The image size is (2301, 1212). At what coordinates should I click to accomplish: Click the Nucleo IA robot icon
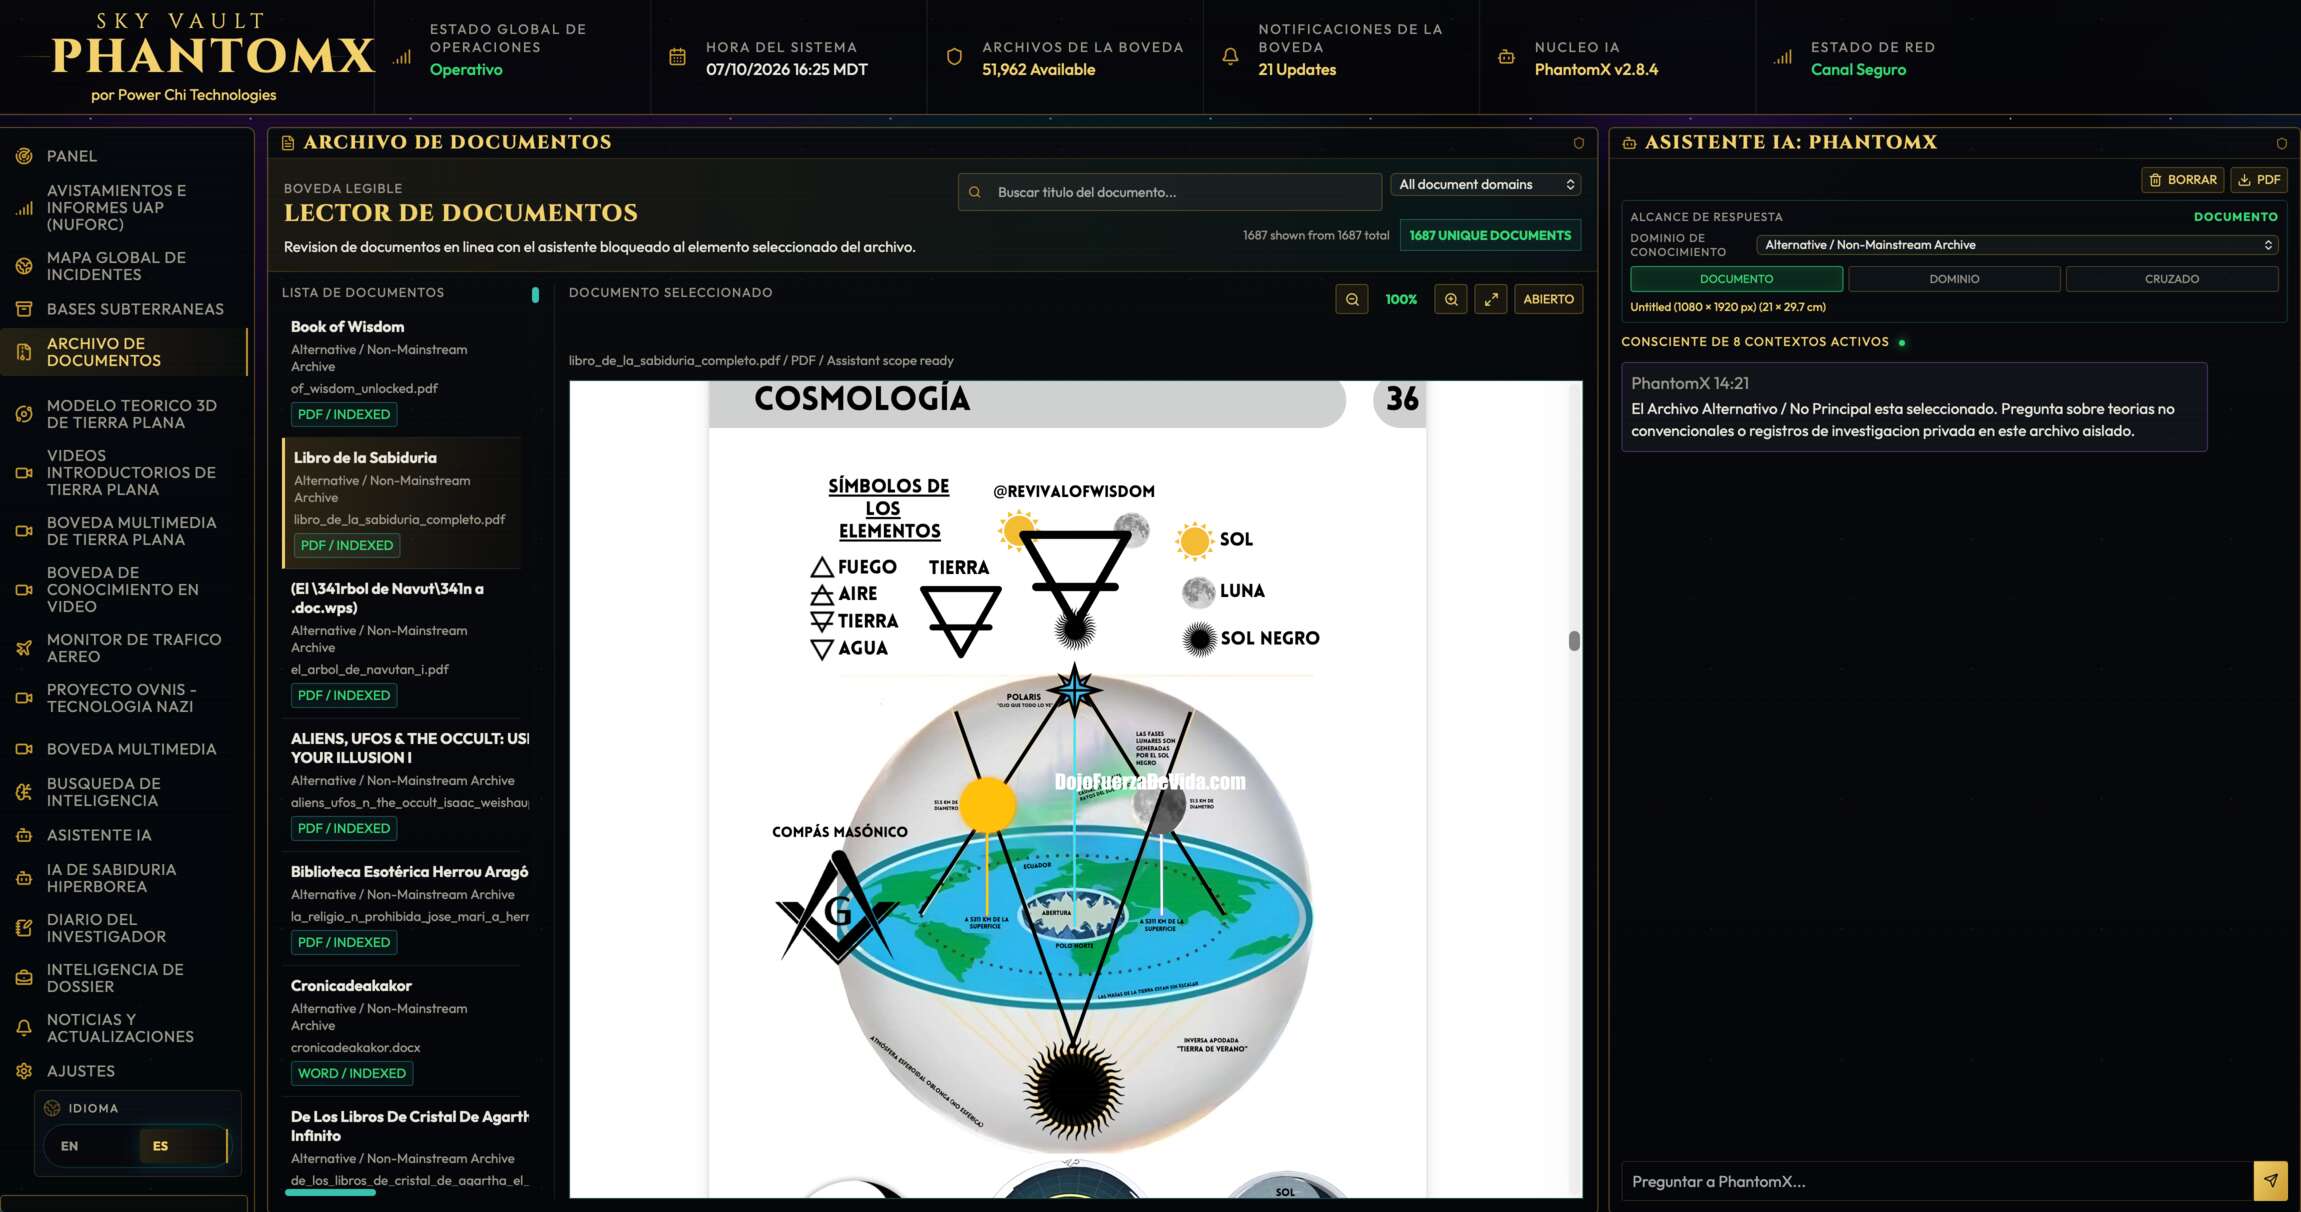tap(1506, 57)
